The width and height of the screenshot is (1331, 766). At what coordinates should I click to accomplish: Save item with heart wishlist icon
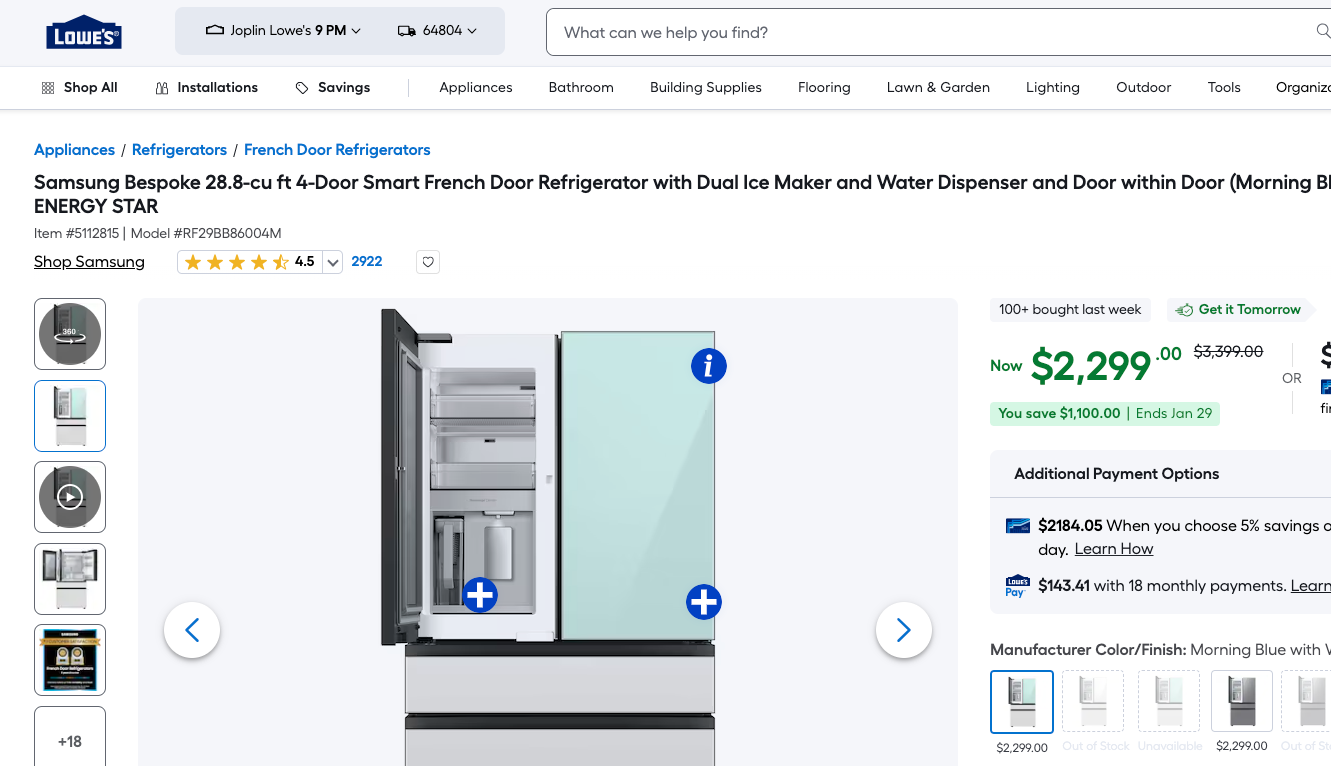click(x=428, y=262)
